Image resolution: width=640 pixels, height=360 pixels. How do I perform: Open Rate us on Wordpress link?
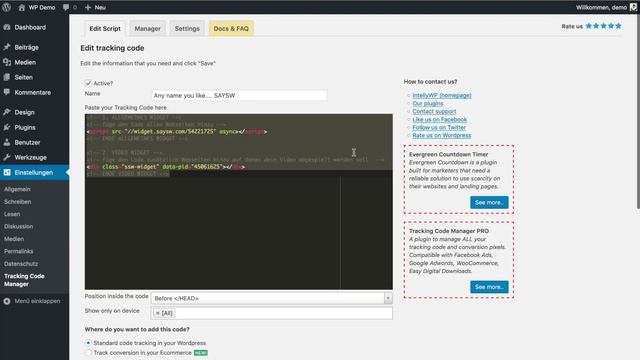[441, 135]
